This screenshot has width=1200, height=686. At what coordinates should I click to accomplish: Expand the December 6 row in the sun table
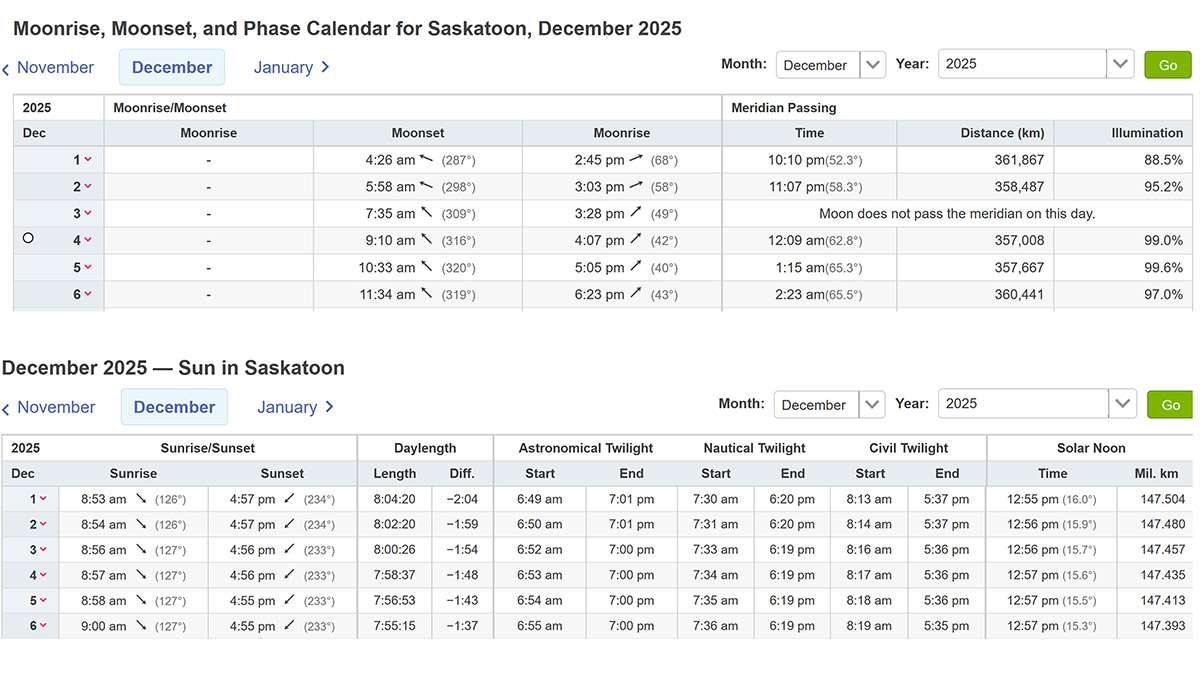coord(43,626)
